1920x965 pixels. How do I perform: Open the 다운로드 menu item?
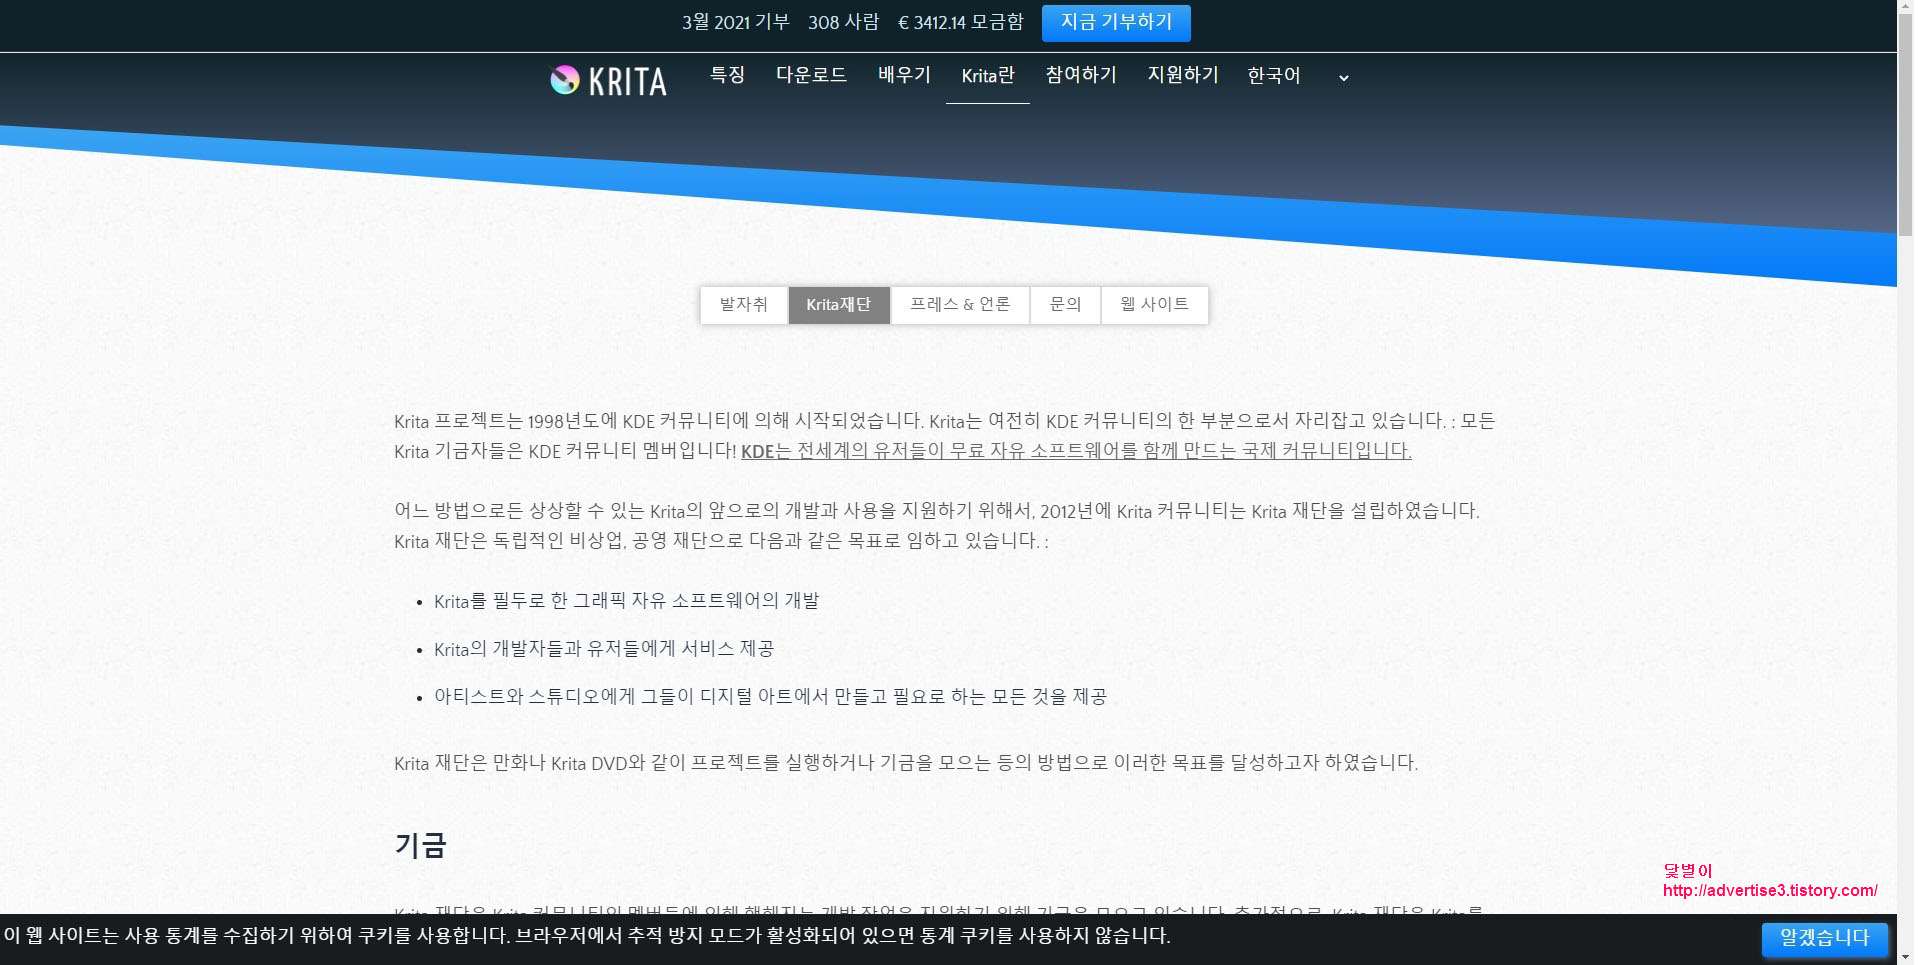tap(811, 76)
